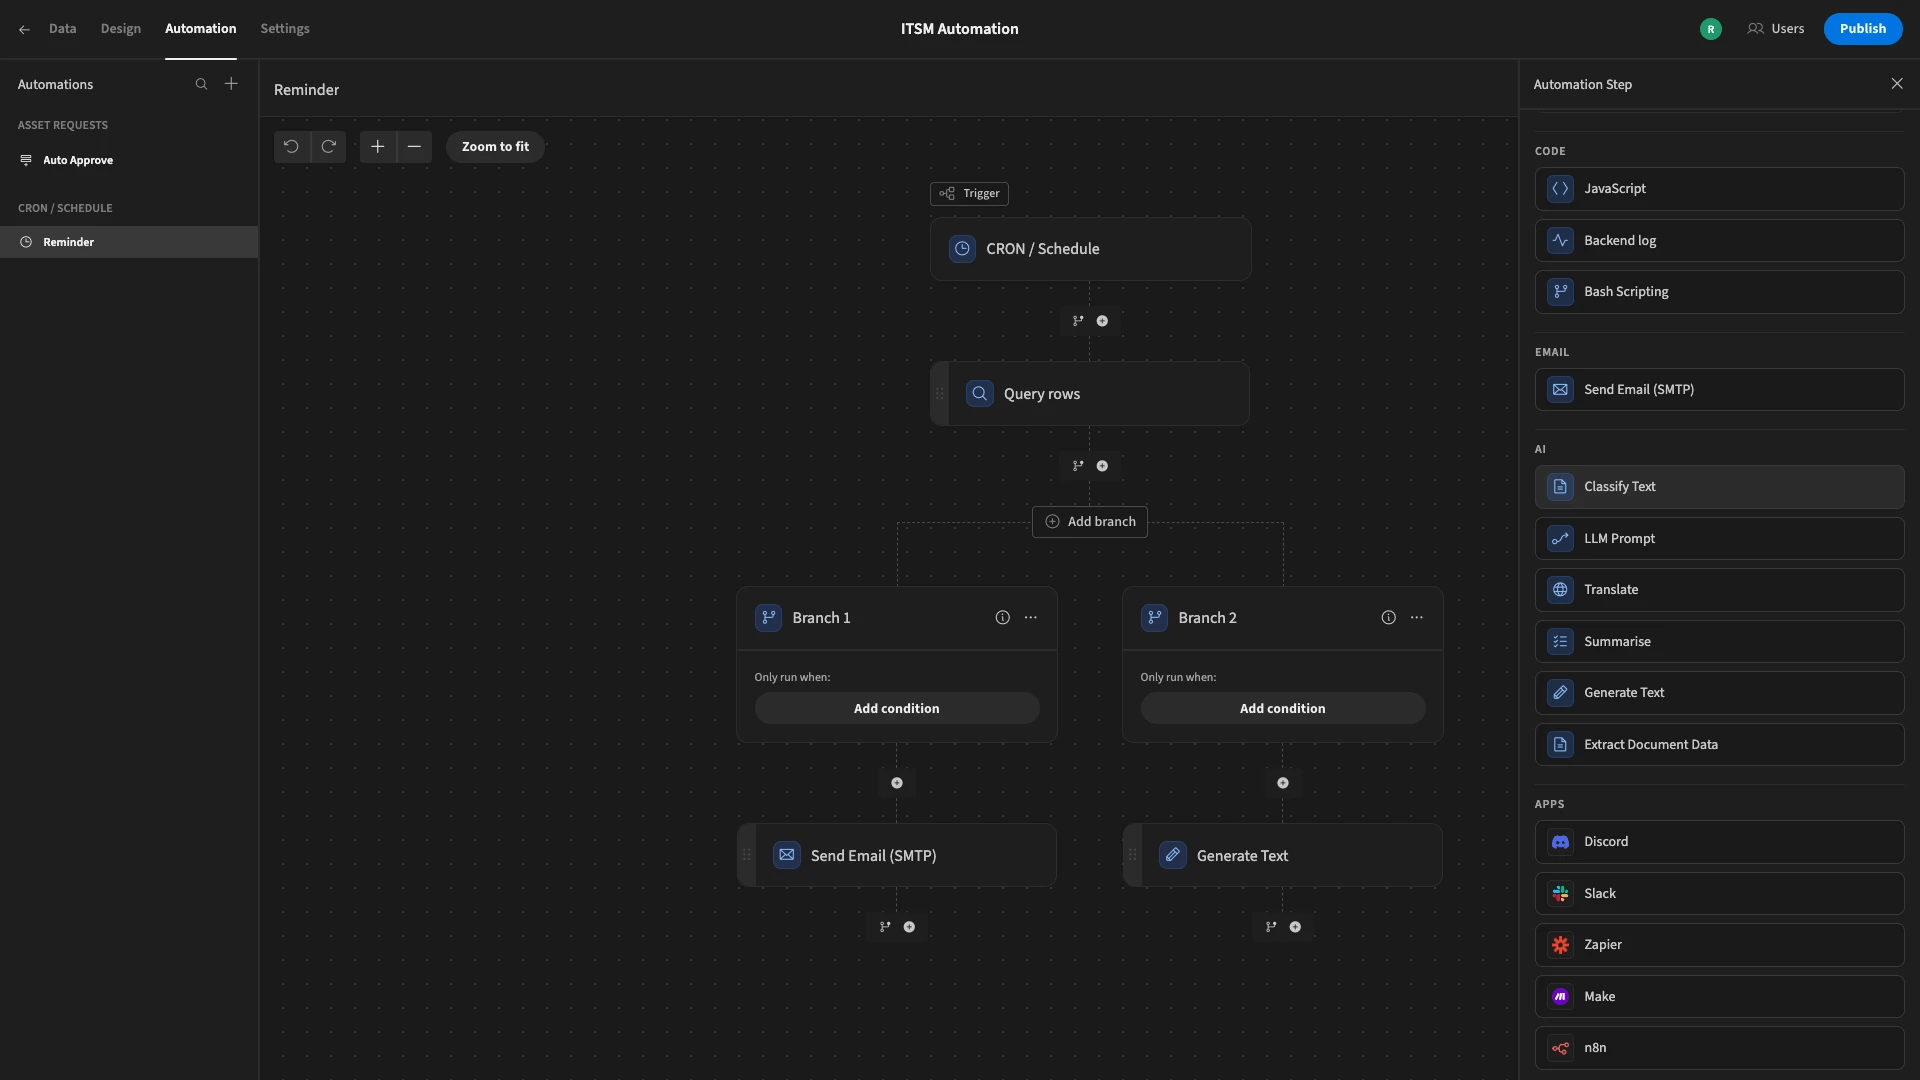This screenshot has width=1920, height=1080.
Task: Click the Add branch button
Action: pyautogui.click(x=1089, y=521)
